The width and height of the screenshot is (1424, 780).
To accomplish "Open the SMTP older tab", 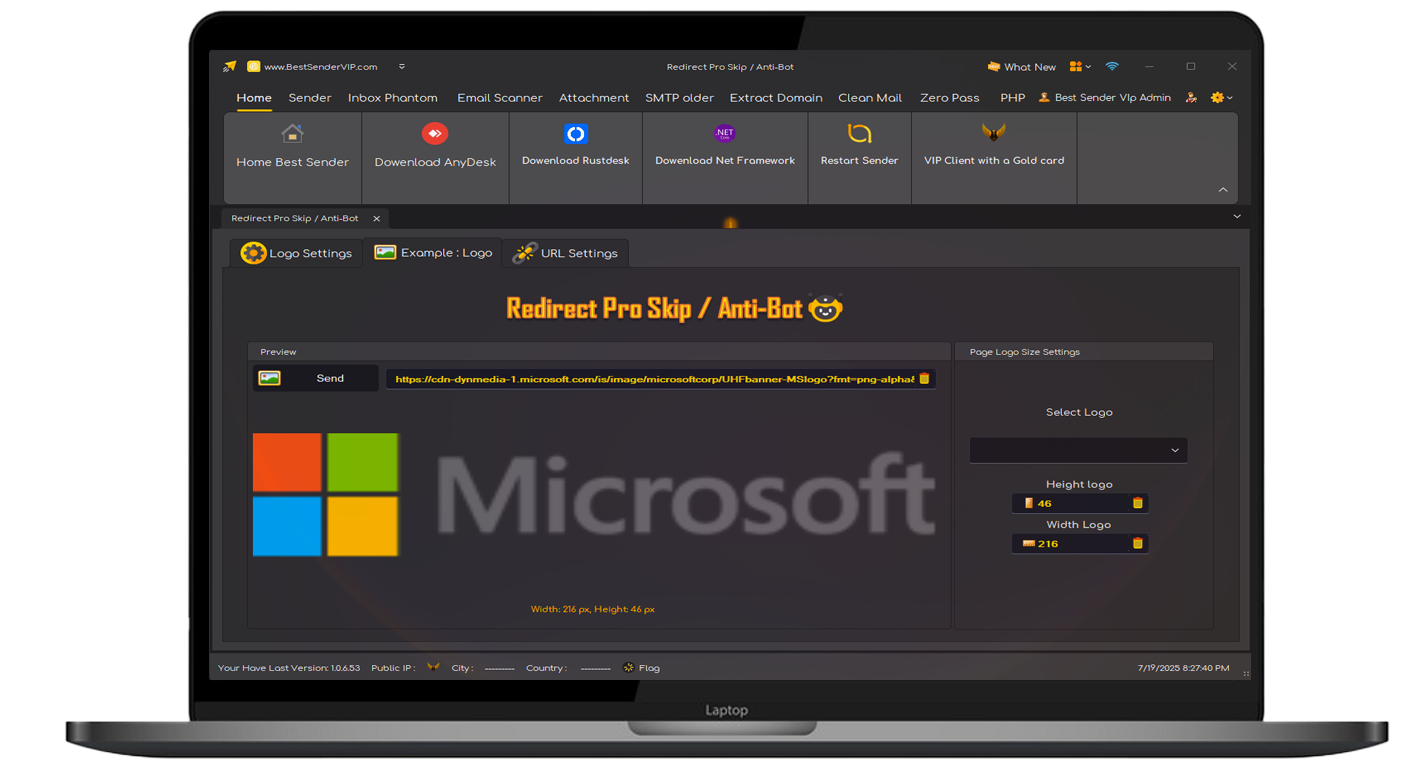I will [x=680, y=98].
